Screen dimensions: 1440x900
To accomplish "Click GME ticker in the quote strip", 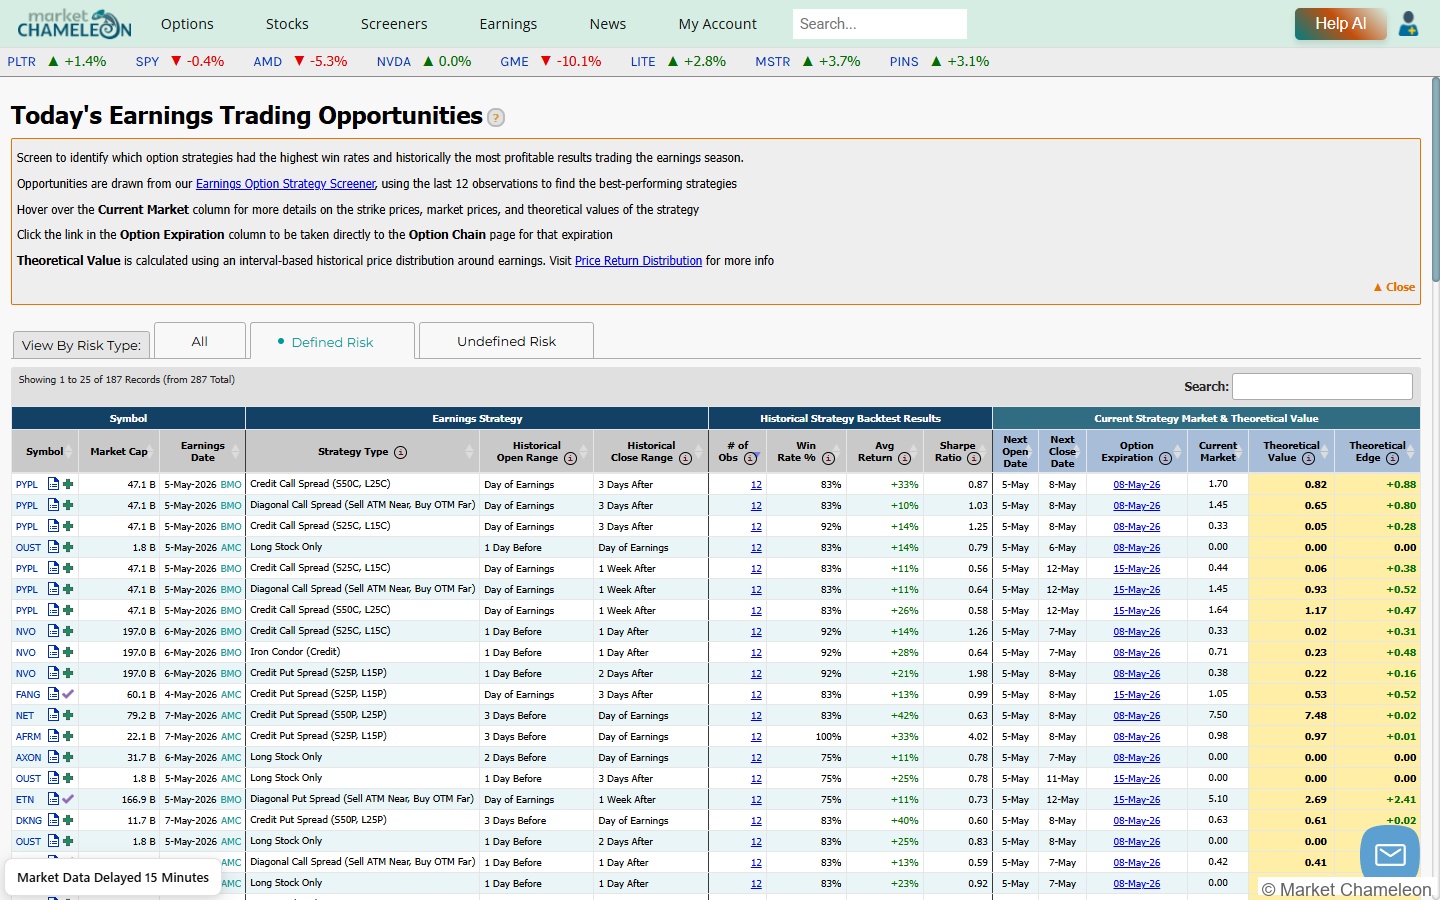I will (x=514, y=62).
